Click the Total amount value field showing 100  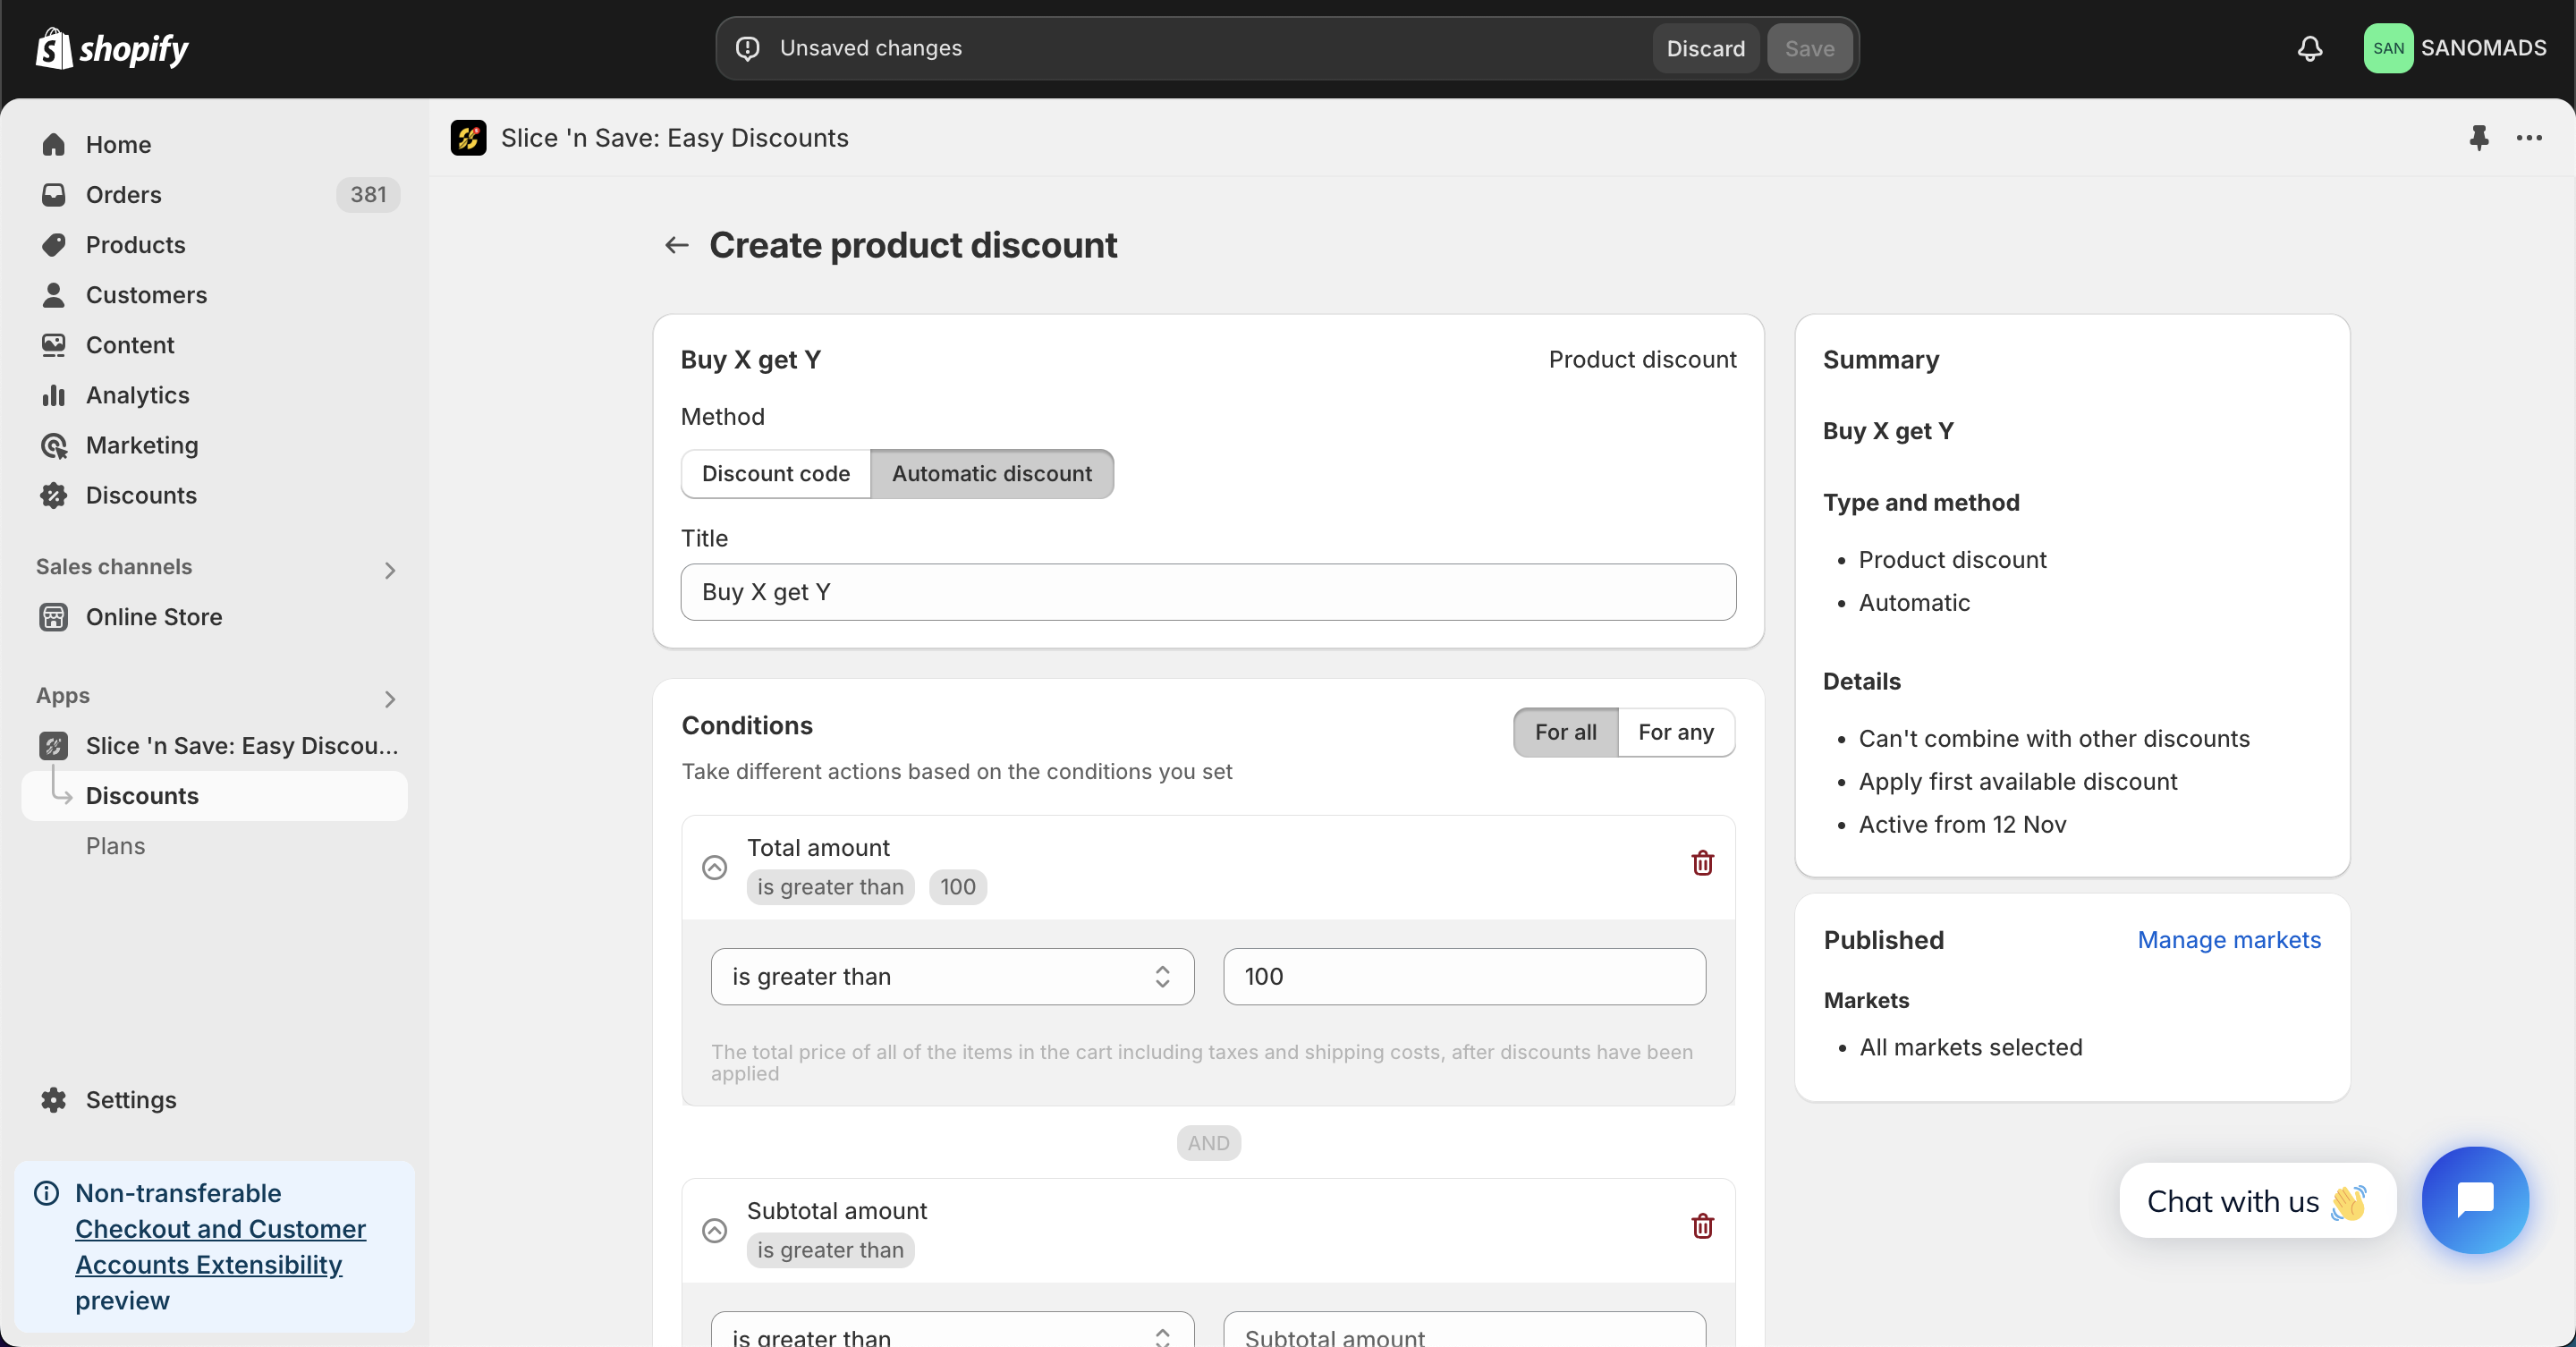tap(1464, 977)
